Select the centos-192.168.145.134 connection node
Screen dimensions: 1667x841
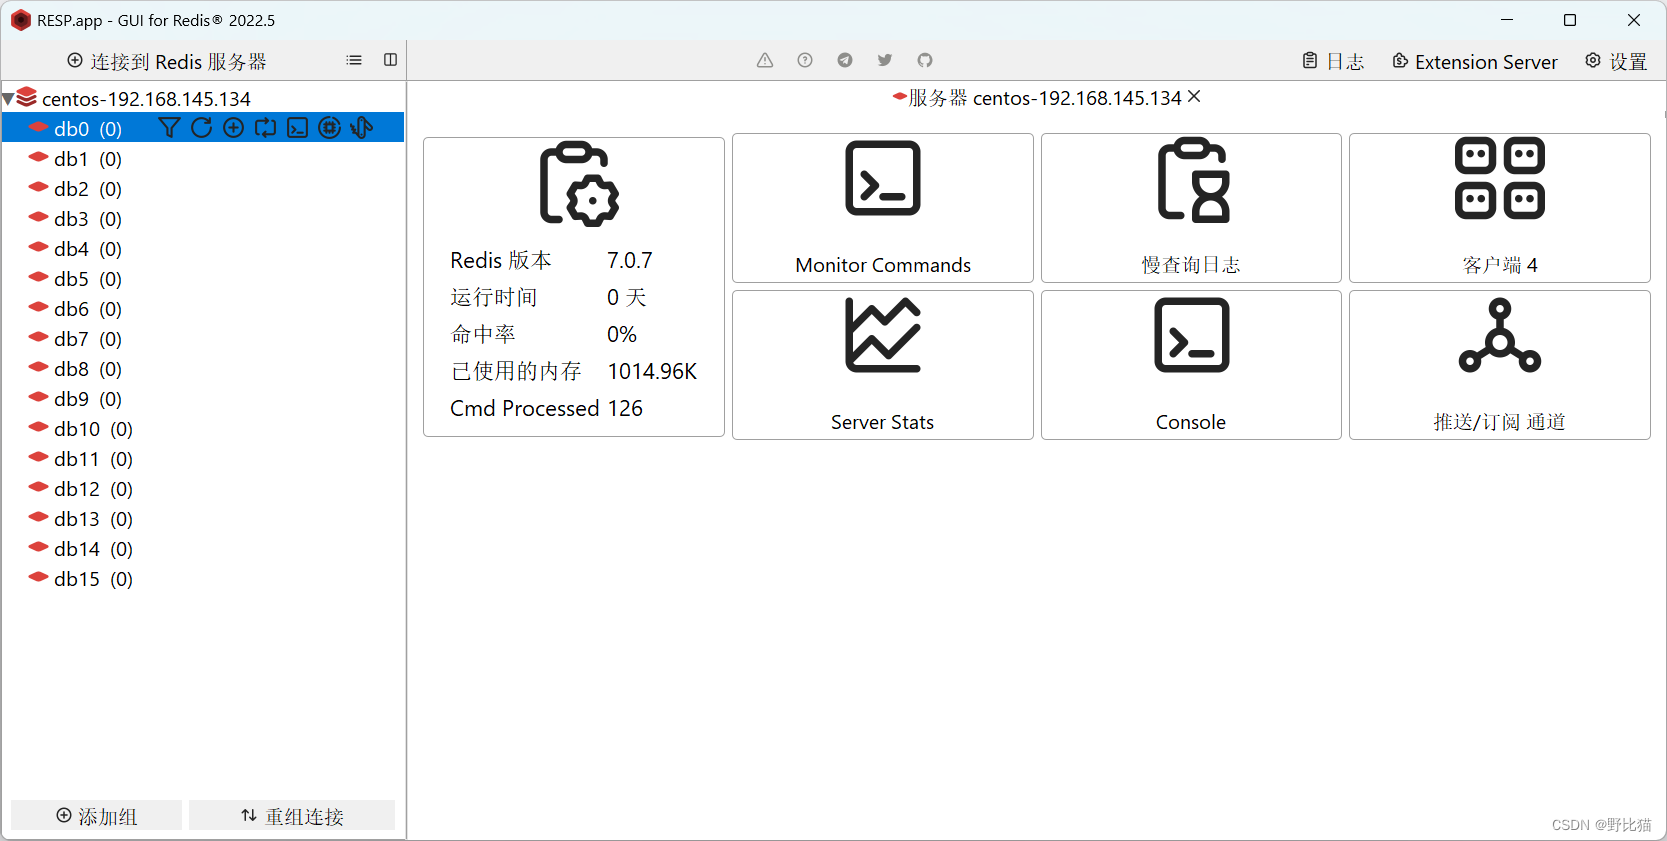[x=146, y=99]
